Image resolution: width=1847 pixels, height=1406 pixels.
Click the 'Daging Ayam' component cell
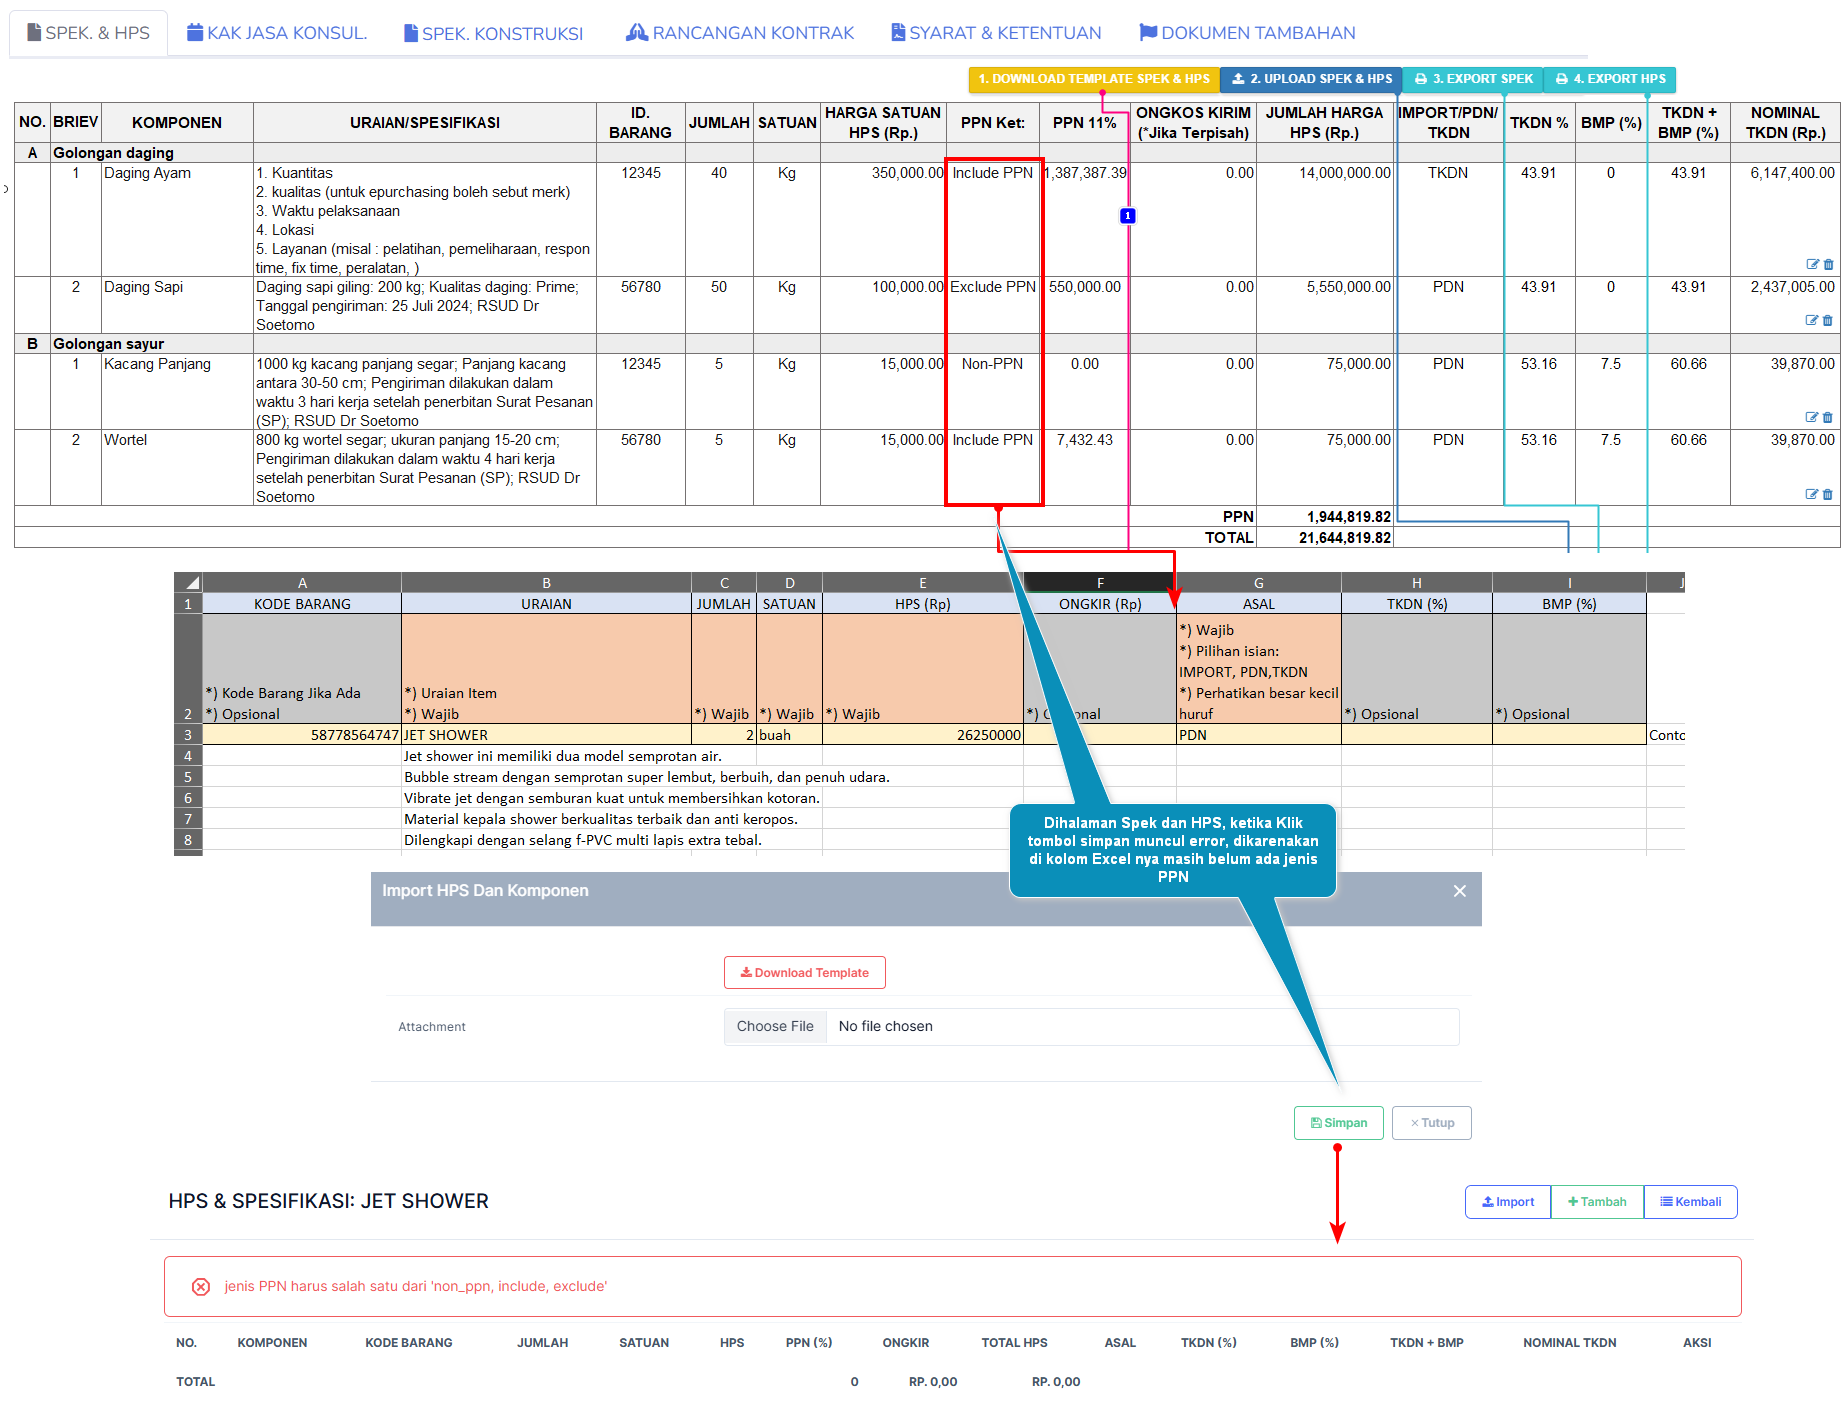[177, 220]
